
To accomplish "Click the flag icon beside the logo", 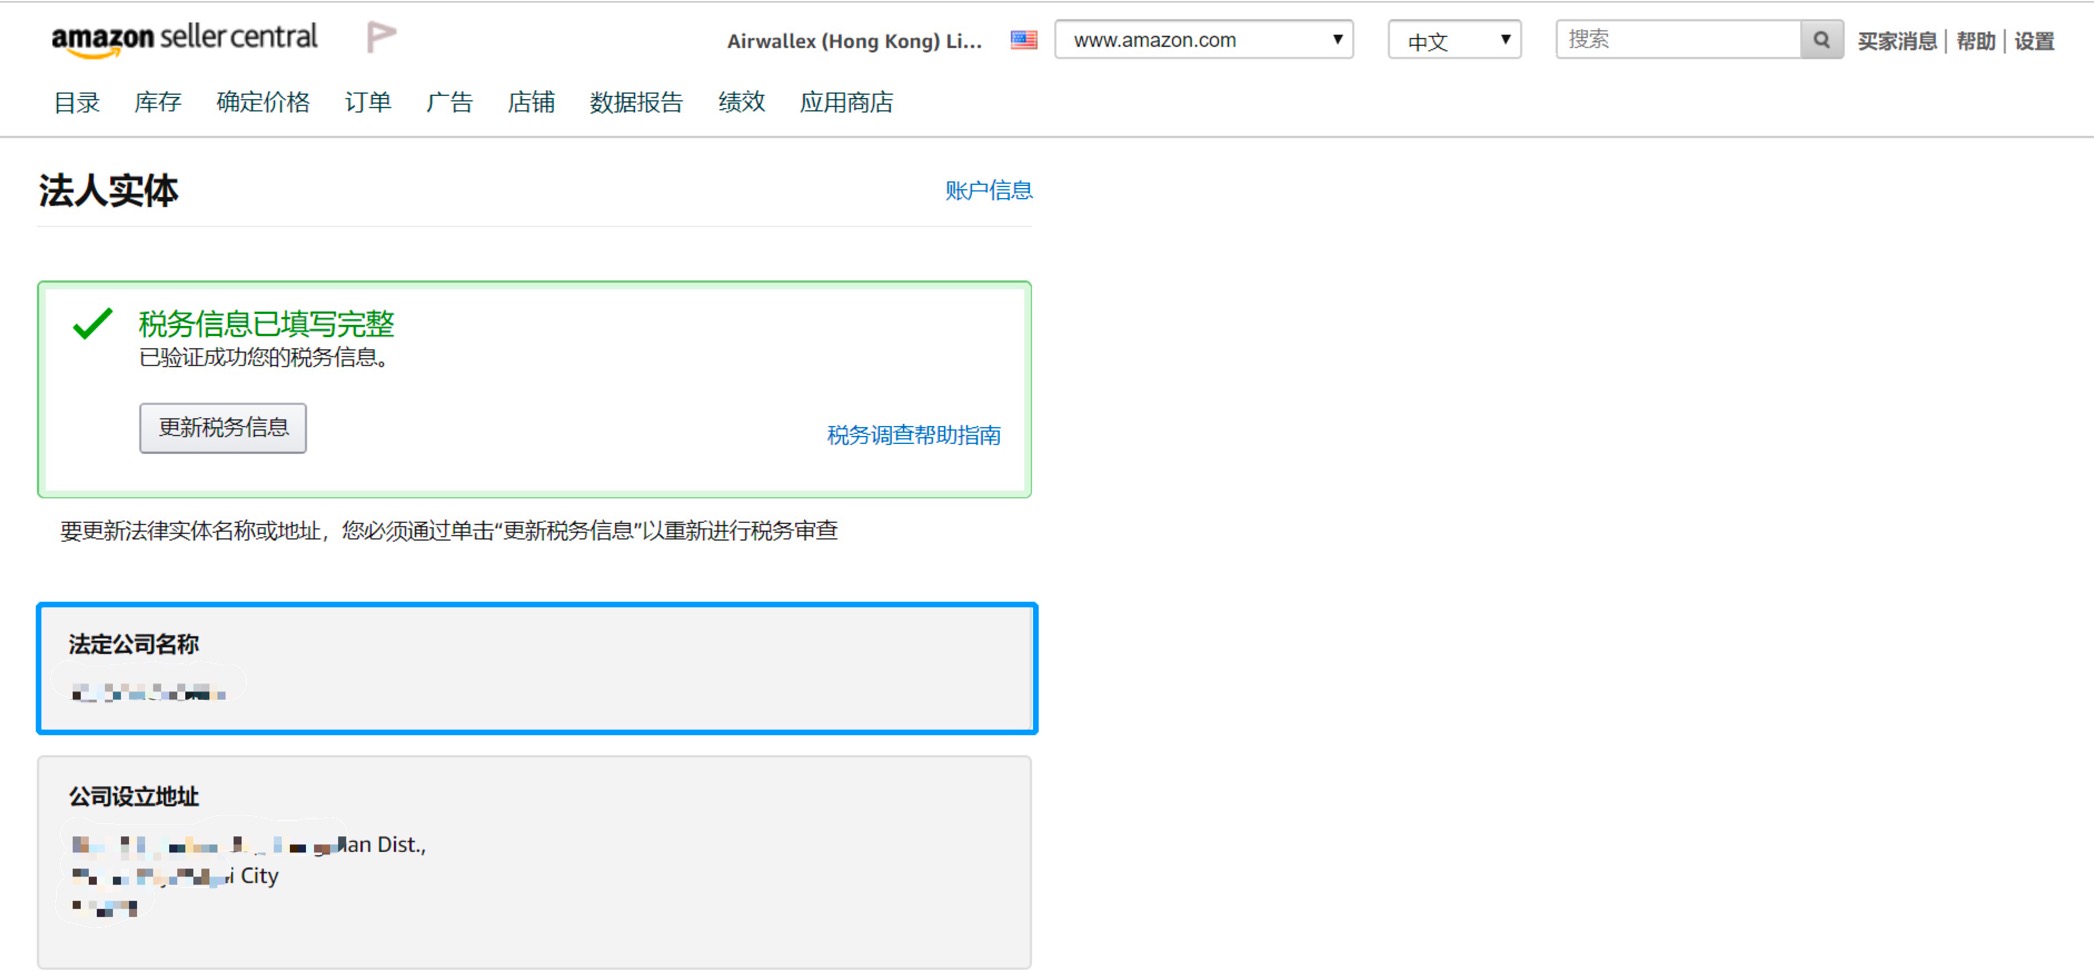I will (x=381, y=38).
